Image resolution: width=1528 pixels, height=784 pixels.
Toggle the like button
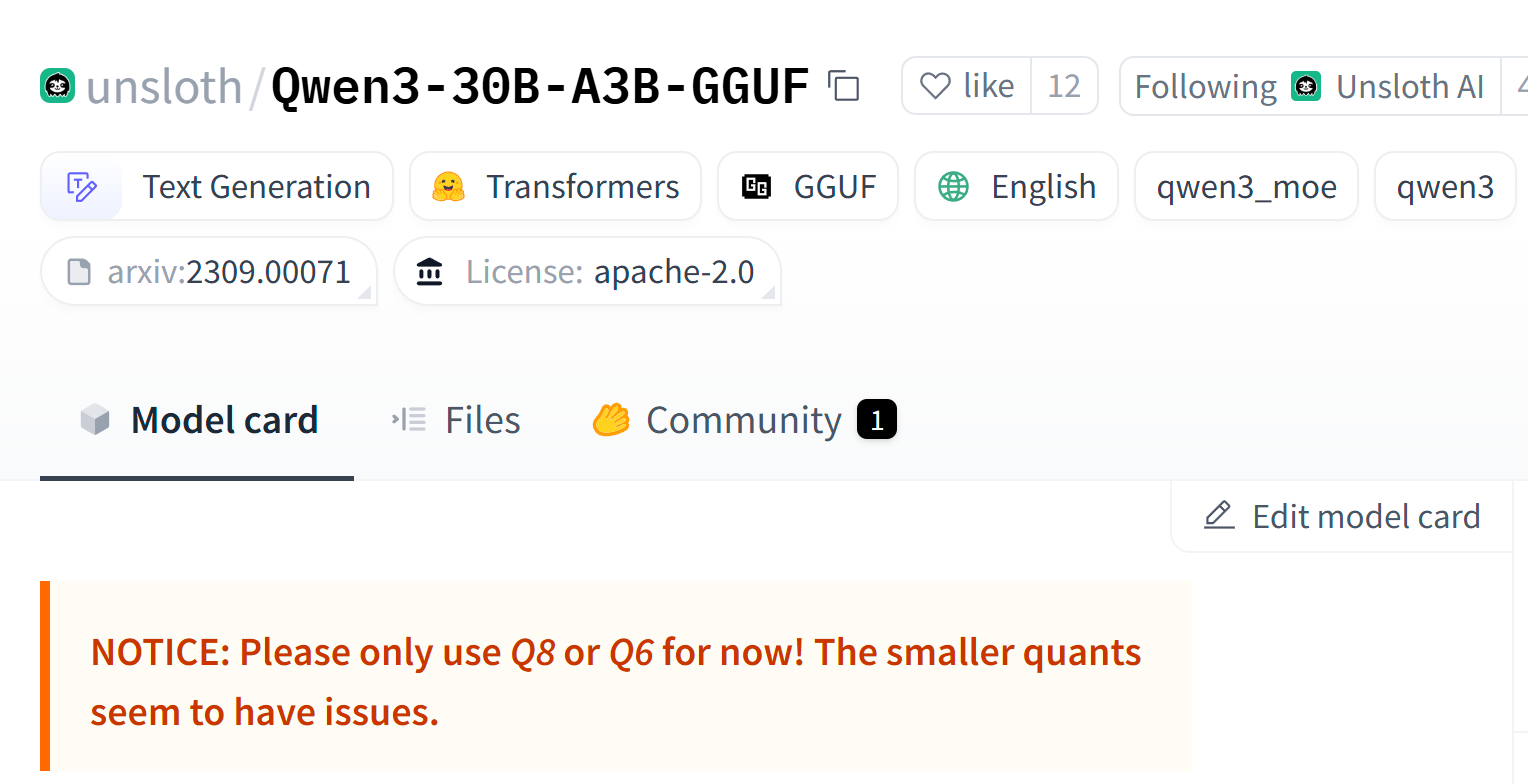[x=967, y=86]
